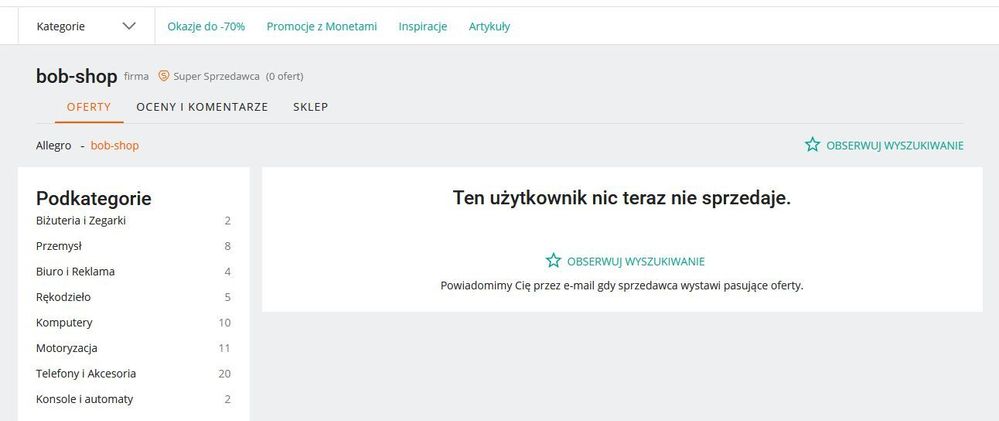The width and height of the screenshot is (999, 421).
Task: Open Artykuły link
Action: click(489, 26)
